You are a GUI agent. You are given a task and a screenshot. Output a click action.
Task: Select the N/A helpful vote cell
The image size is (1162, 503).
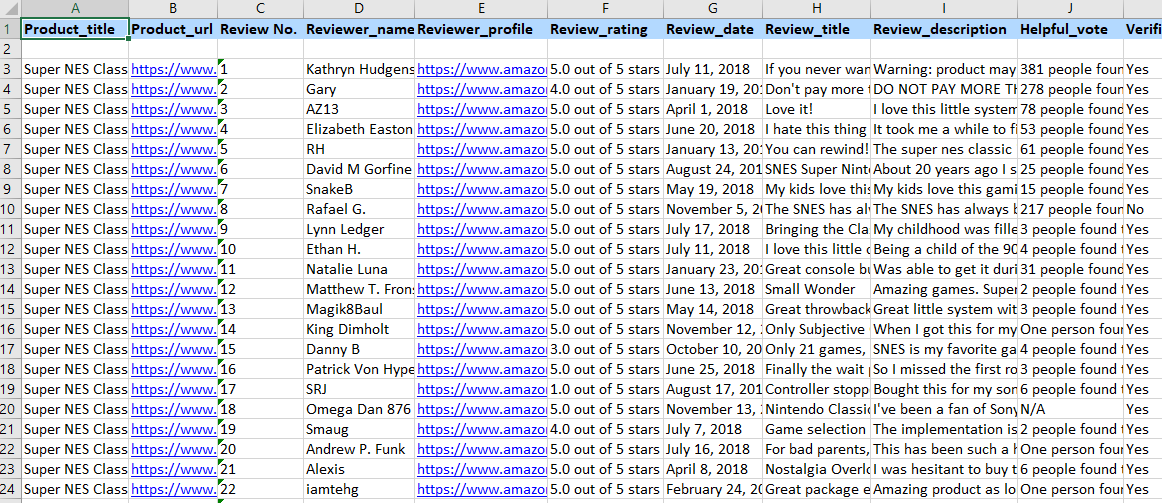click(1070, 409)
